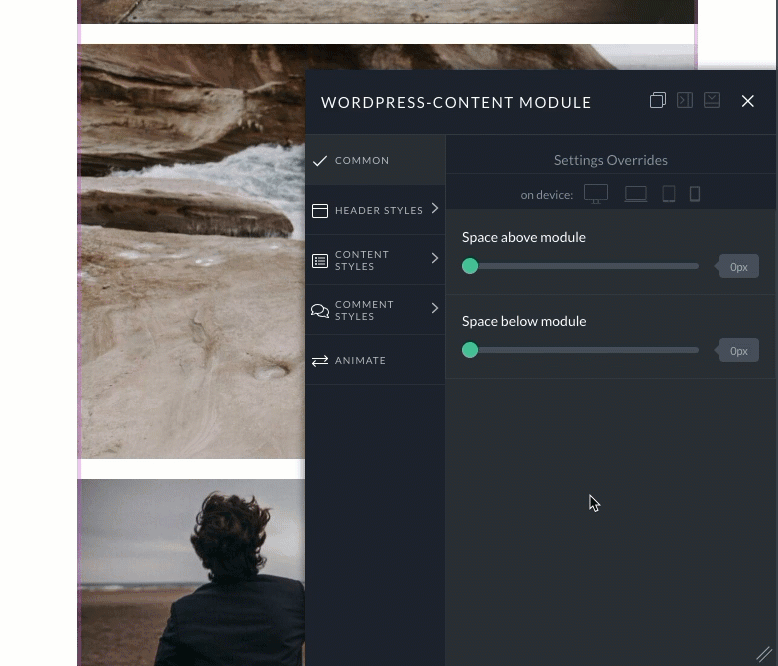Click the rocky coastline photo

(192, 251)
